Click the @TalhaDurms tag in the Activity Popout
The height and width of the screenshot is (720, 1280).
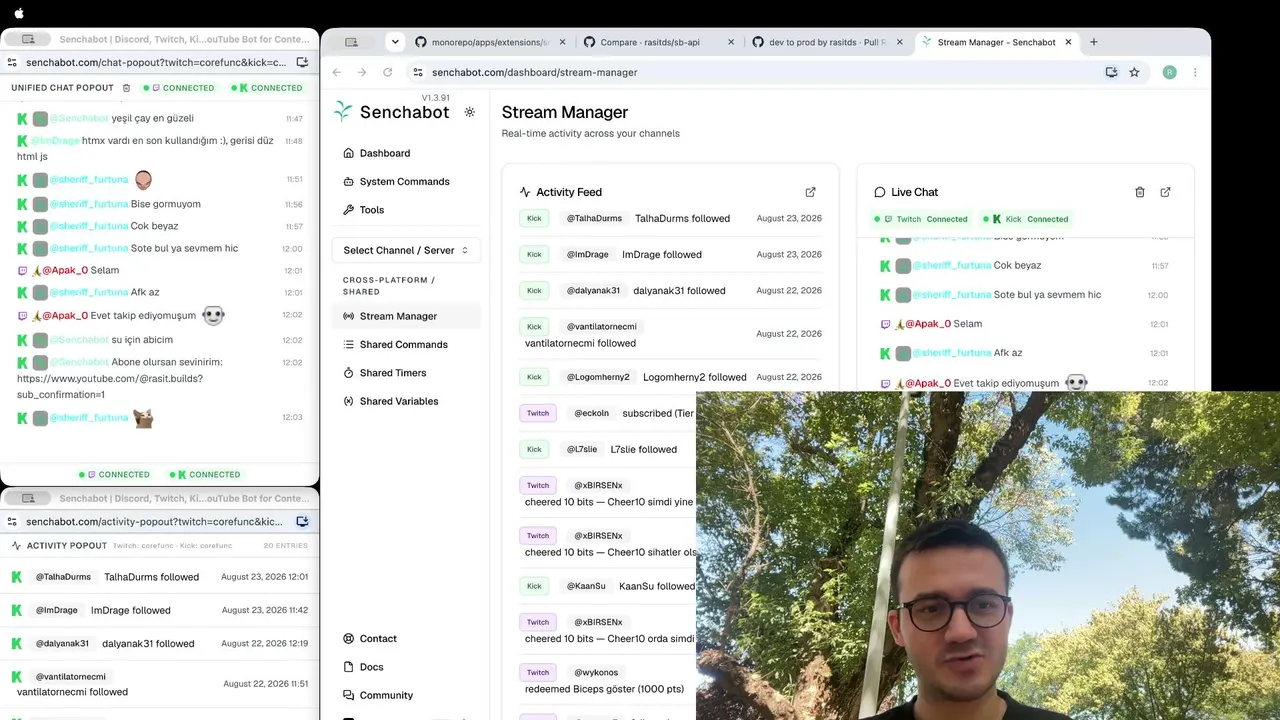pyautogui.click(x=64, y=577)
